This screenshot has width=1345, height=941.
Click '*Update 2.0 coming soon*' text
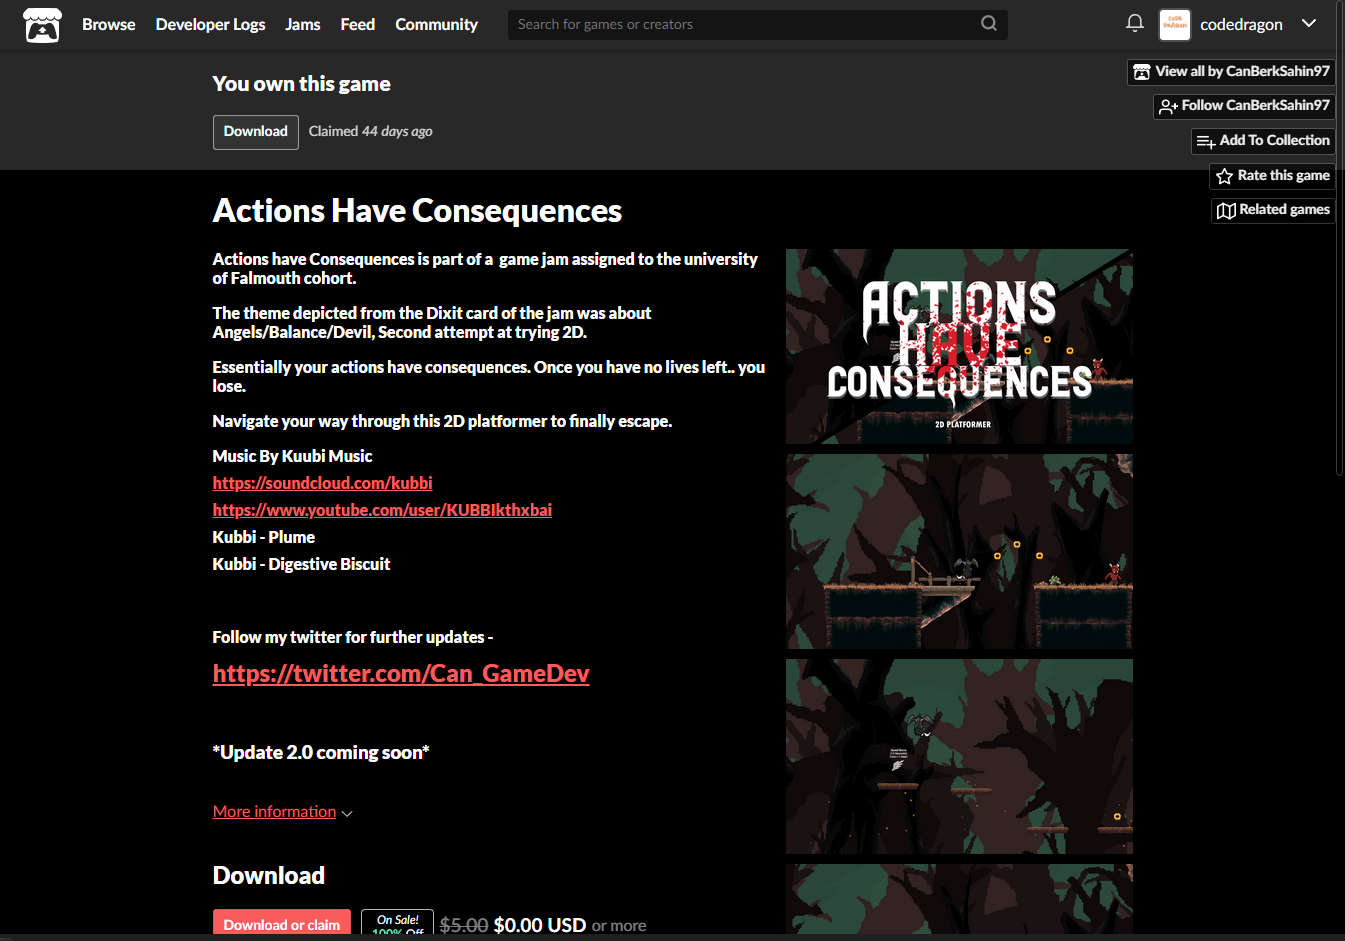click(x=321, y=752)
